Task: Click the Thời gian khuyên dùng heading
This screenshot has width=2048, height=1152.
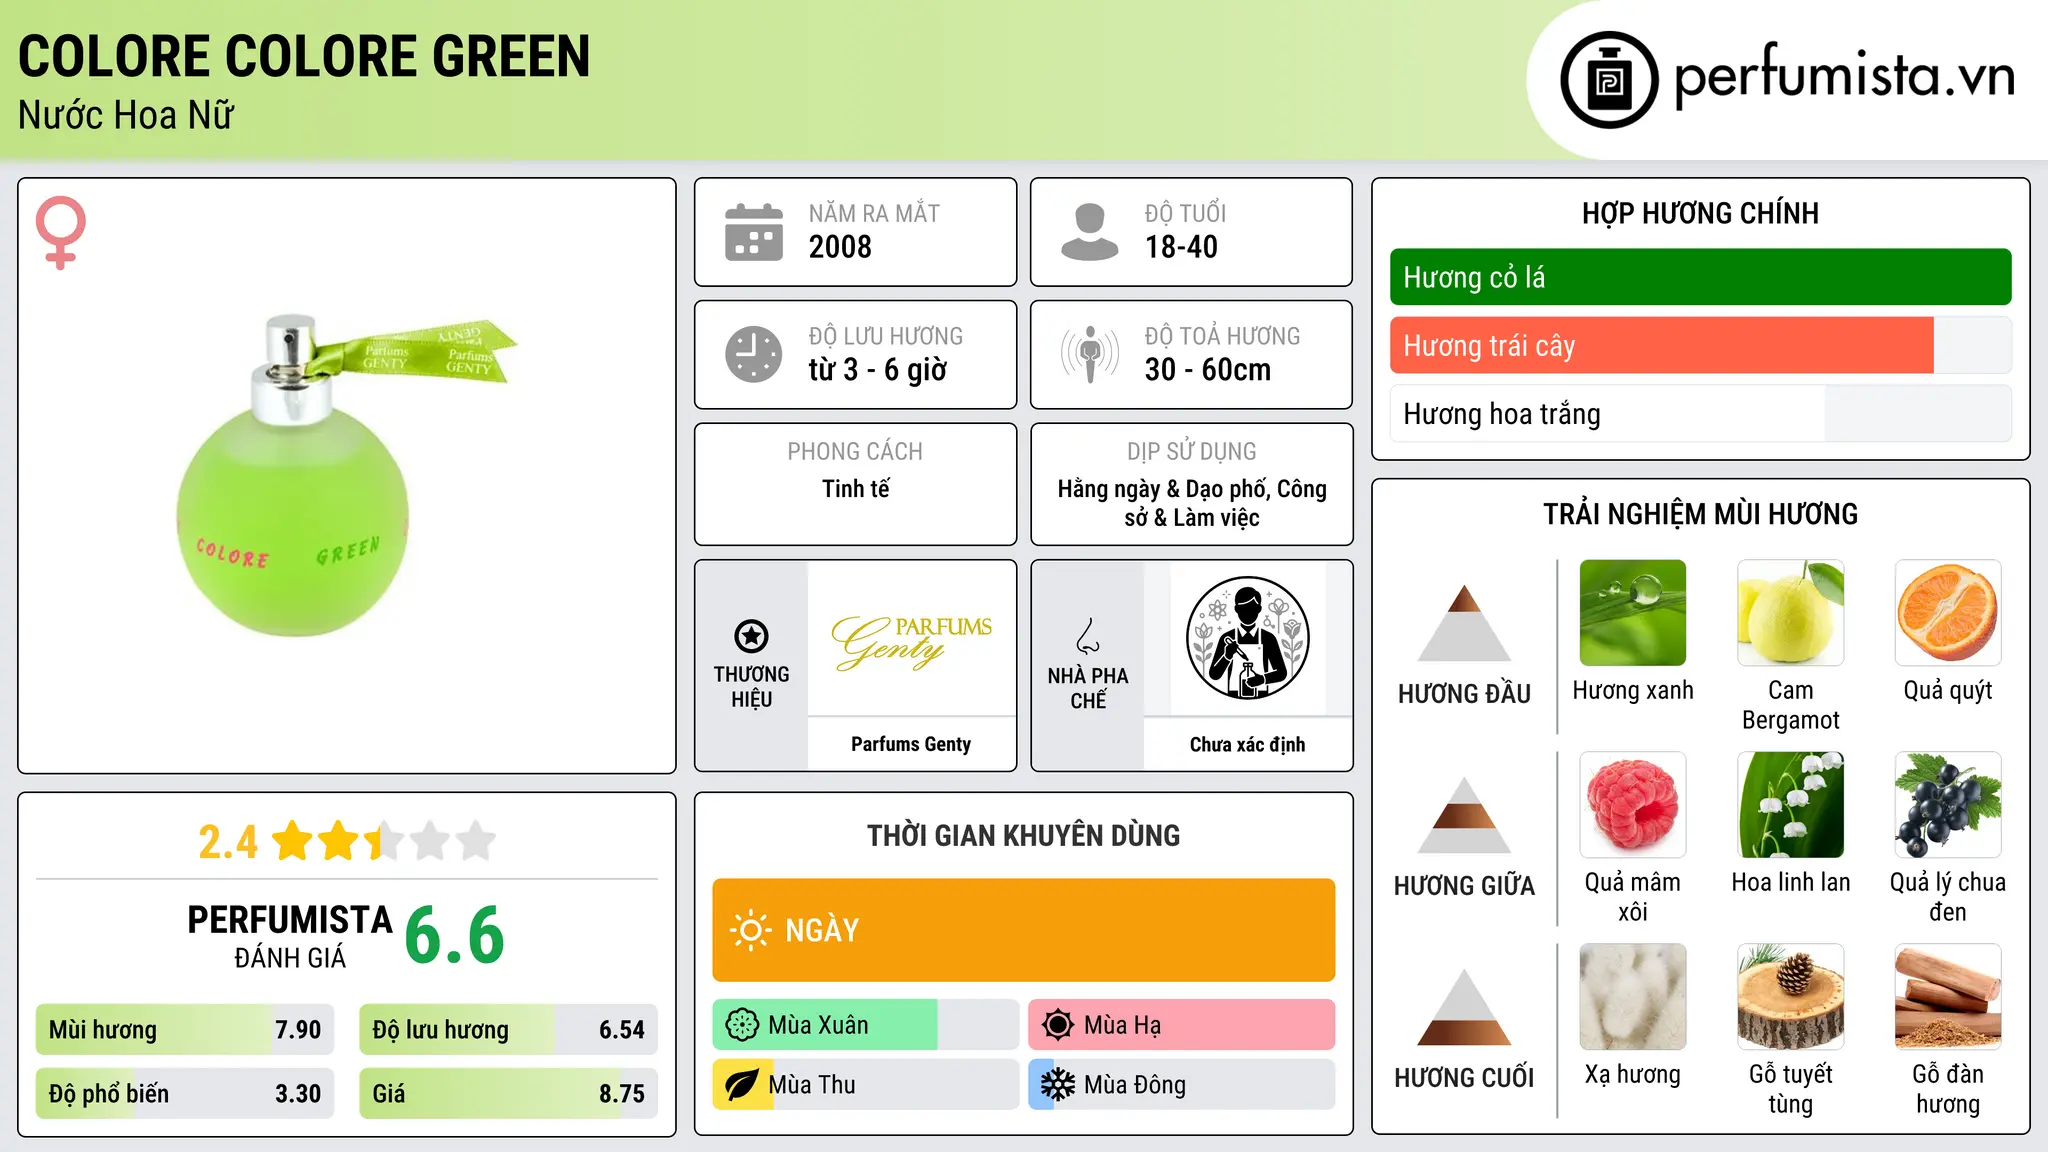Action: (1023, 835)
